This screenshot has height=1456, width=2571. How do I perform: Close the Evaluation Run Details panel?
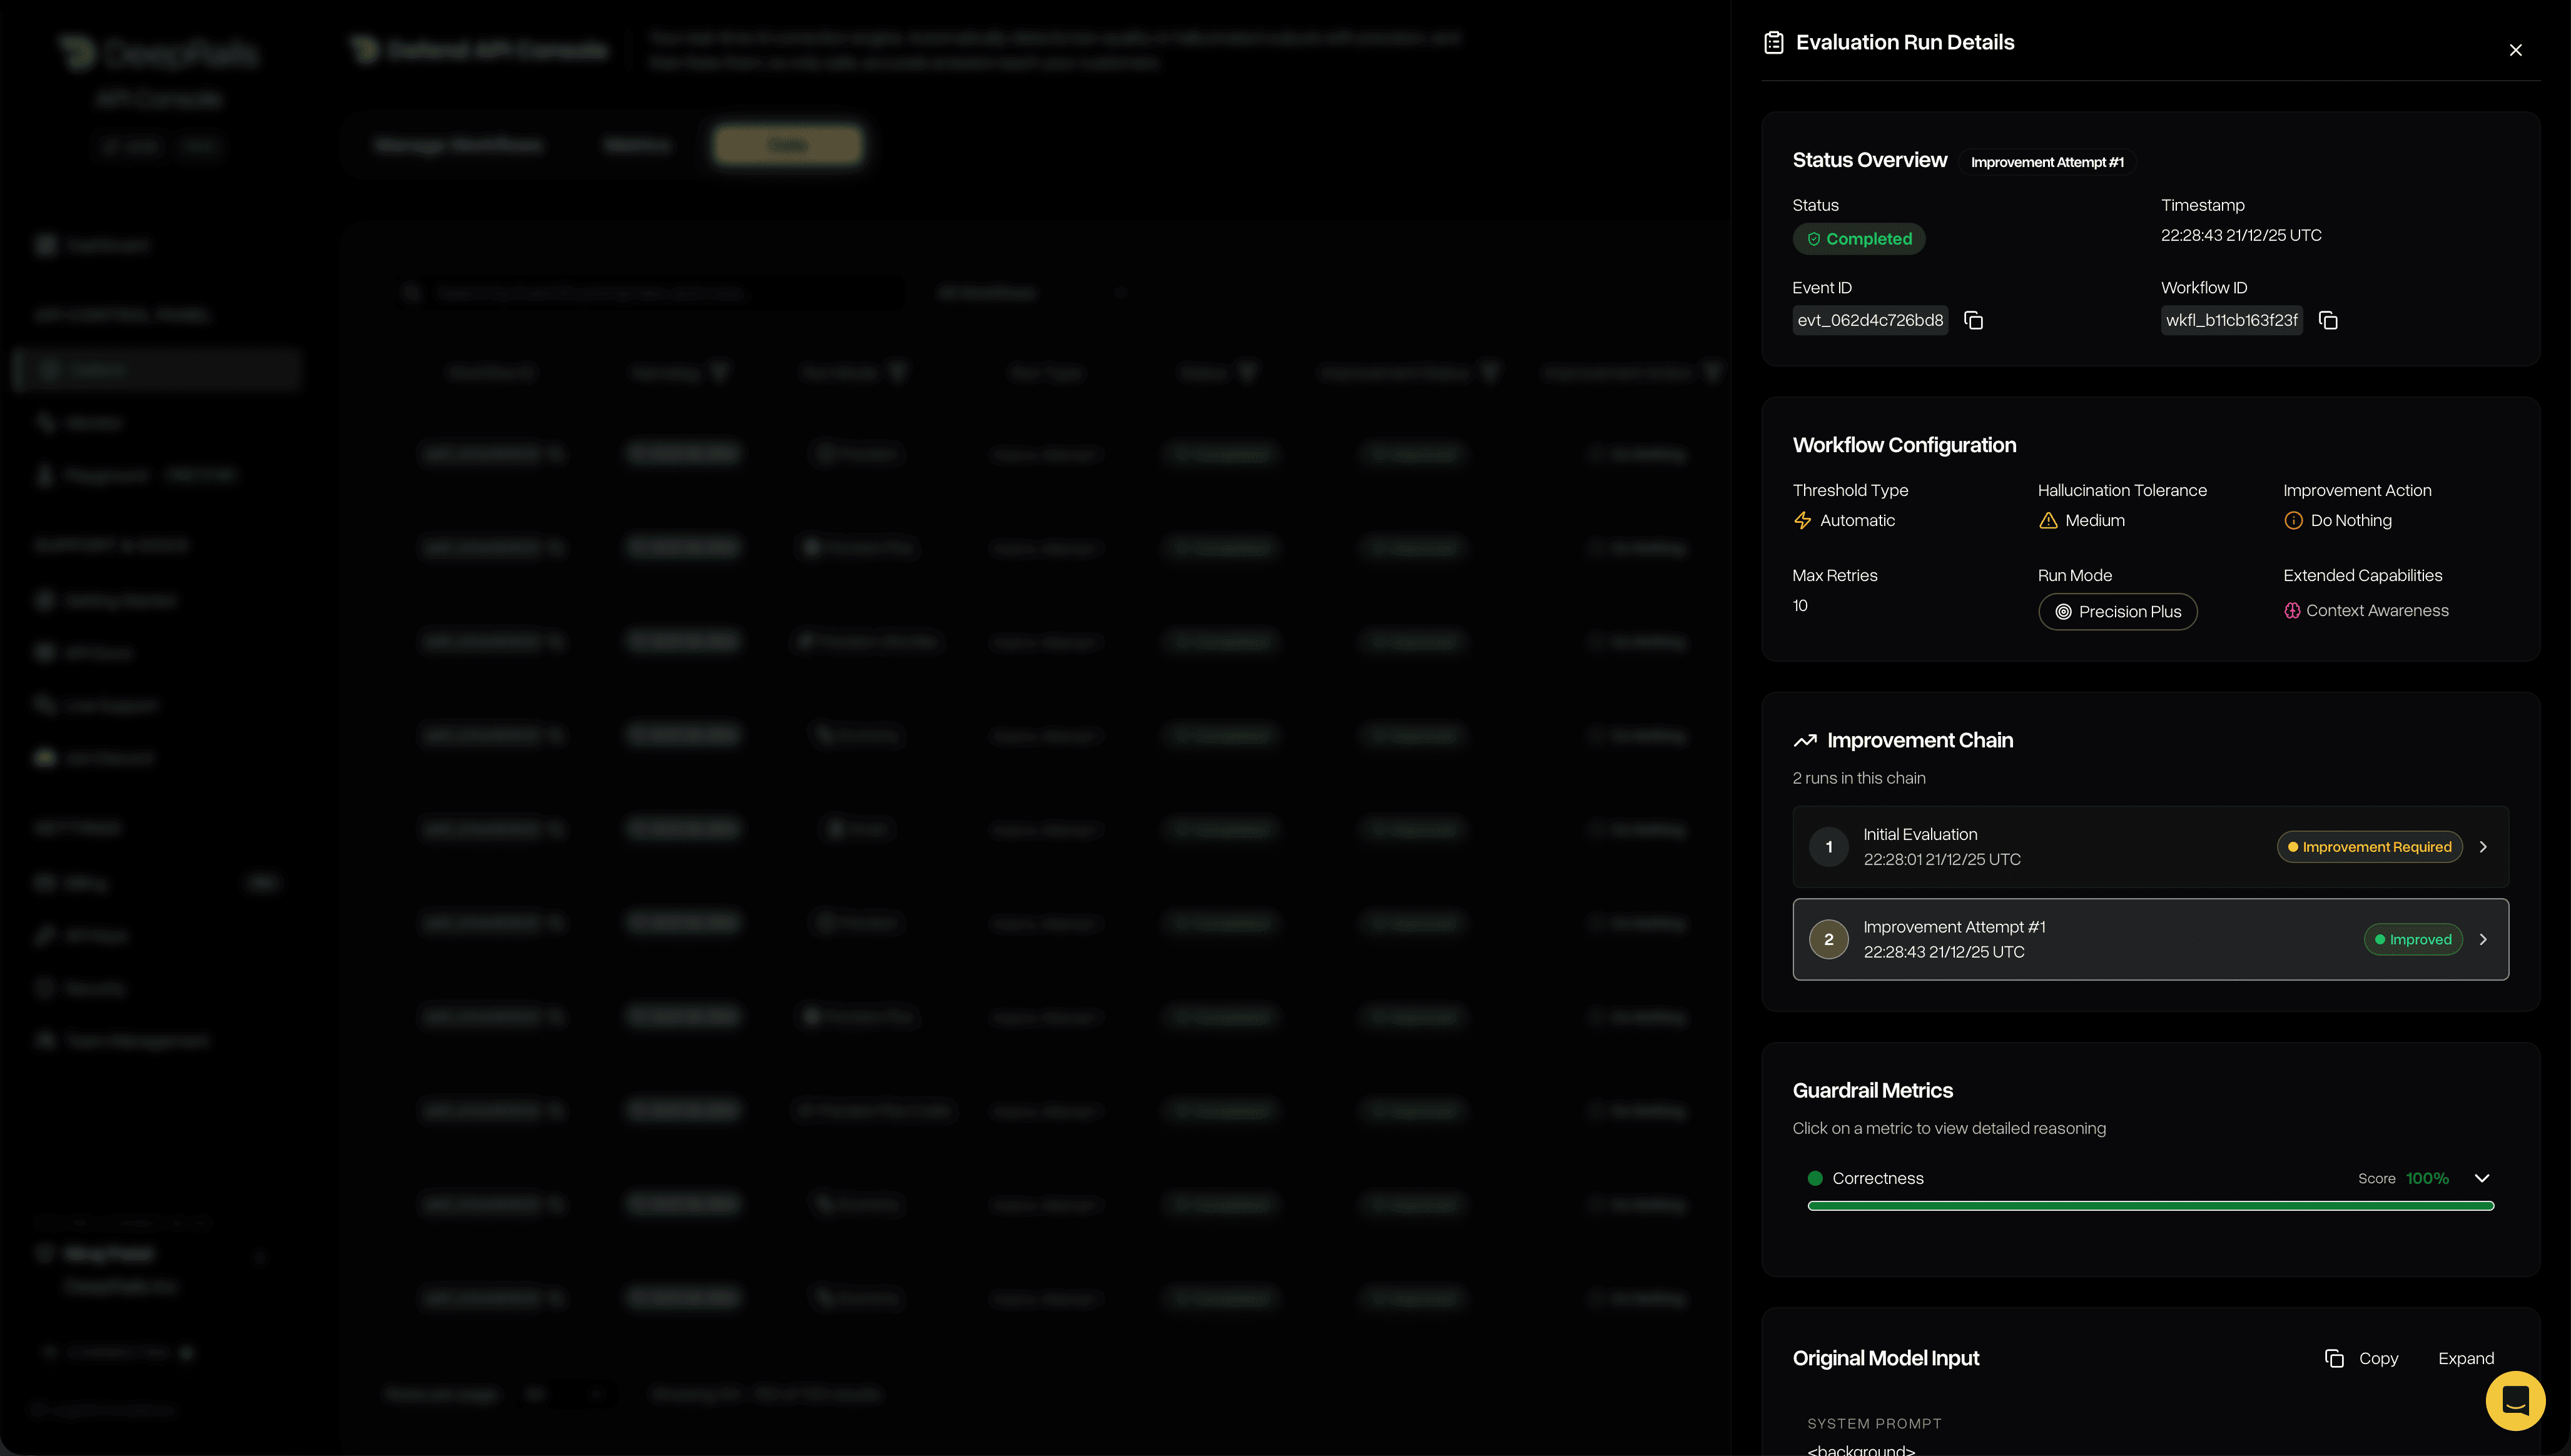pyautogui.click(x=2516, y=49)
